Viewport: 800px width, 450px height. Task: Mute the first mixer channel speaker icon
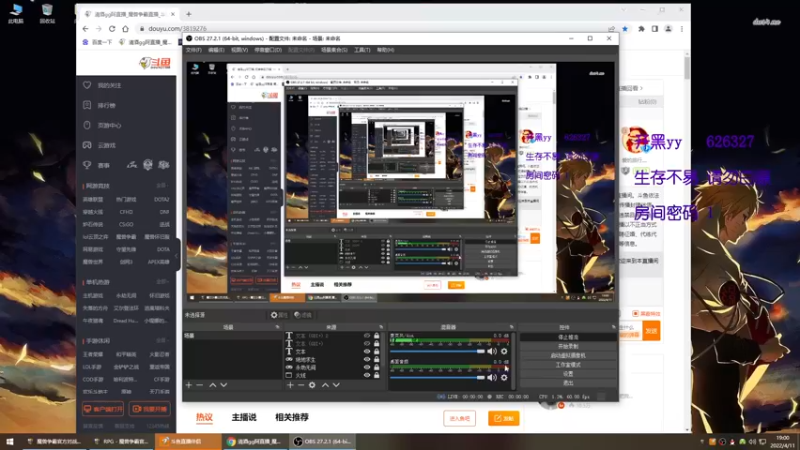[492, 351]
